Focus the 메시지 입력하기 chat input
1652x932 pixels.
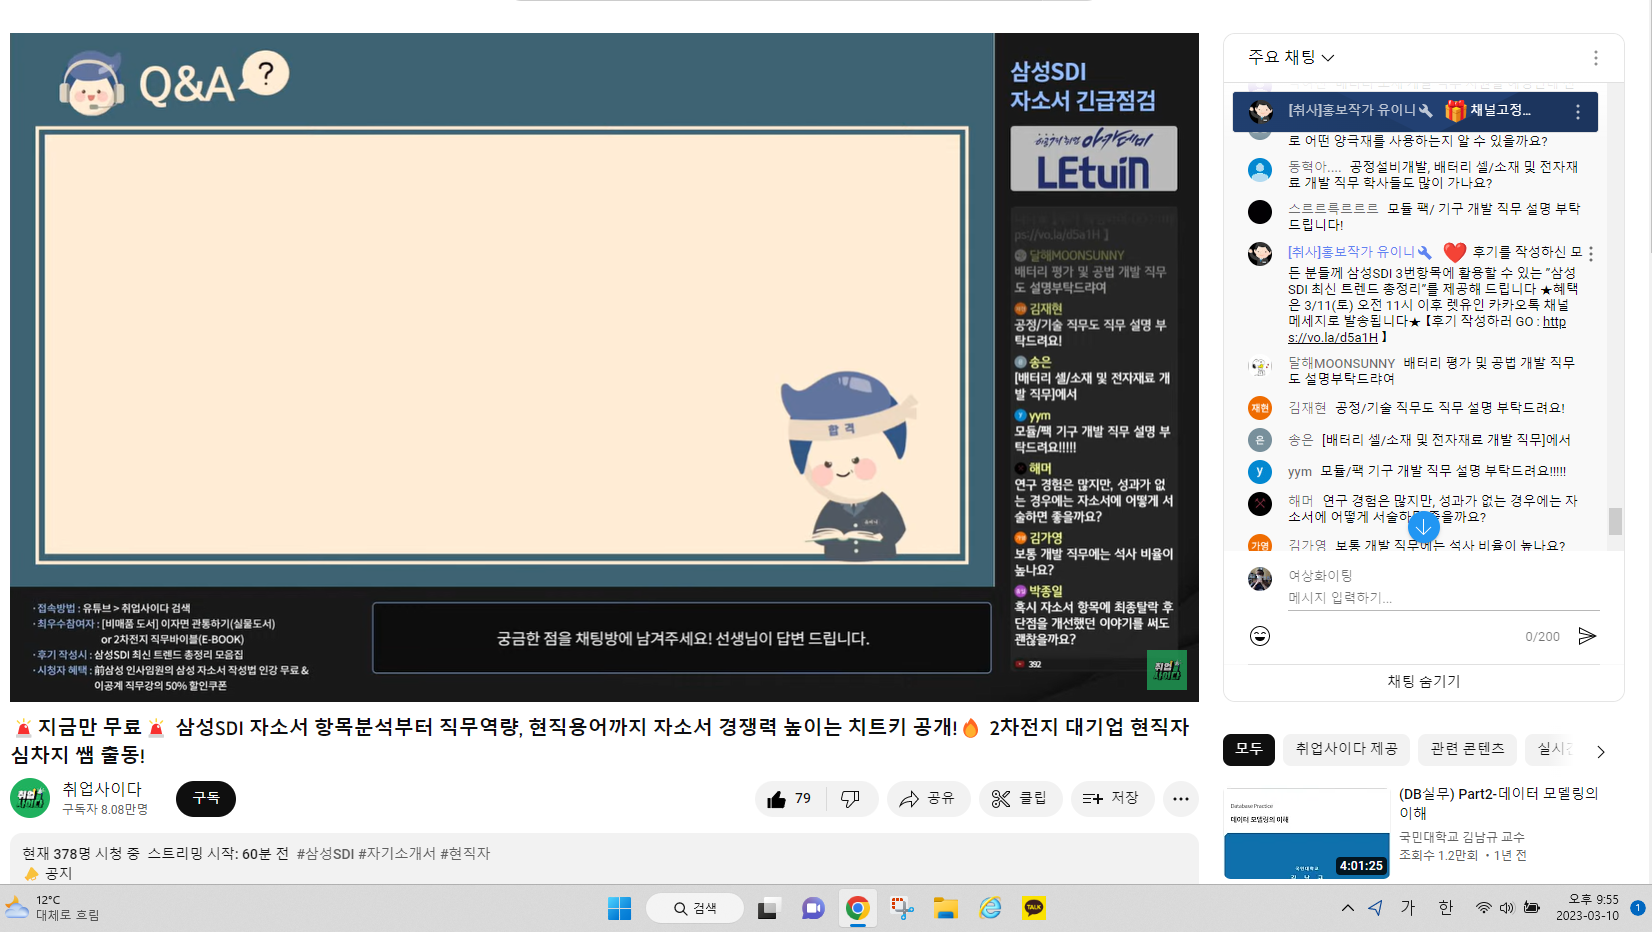(1443, 598)
